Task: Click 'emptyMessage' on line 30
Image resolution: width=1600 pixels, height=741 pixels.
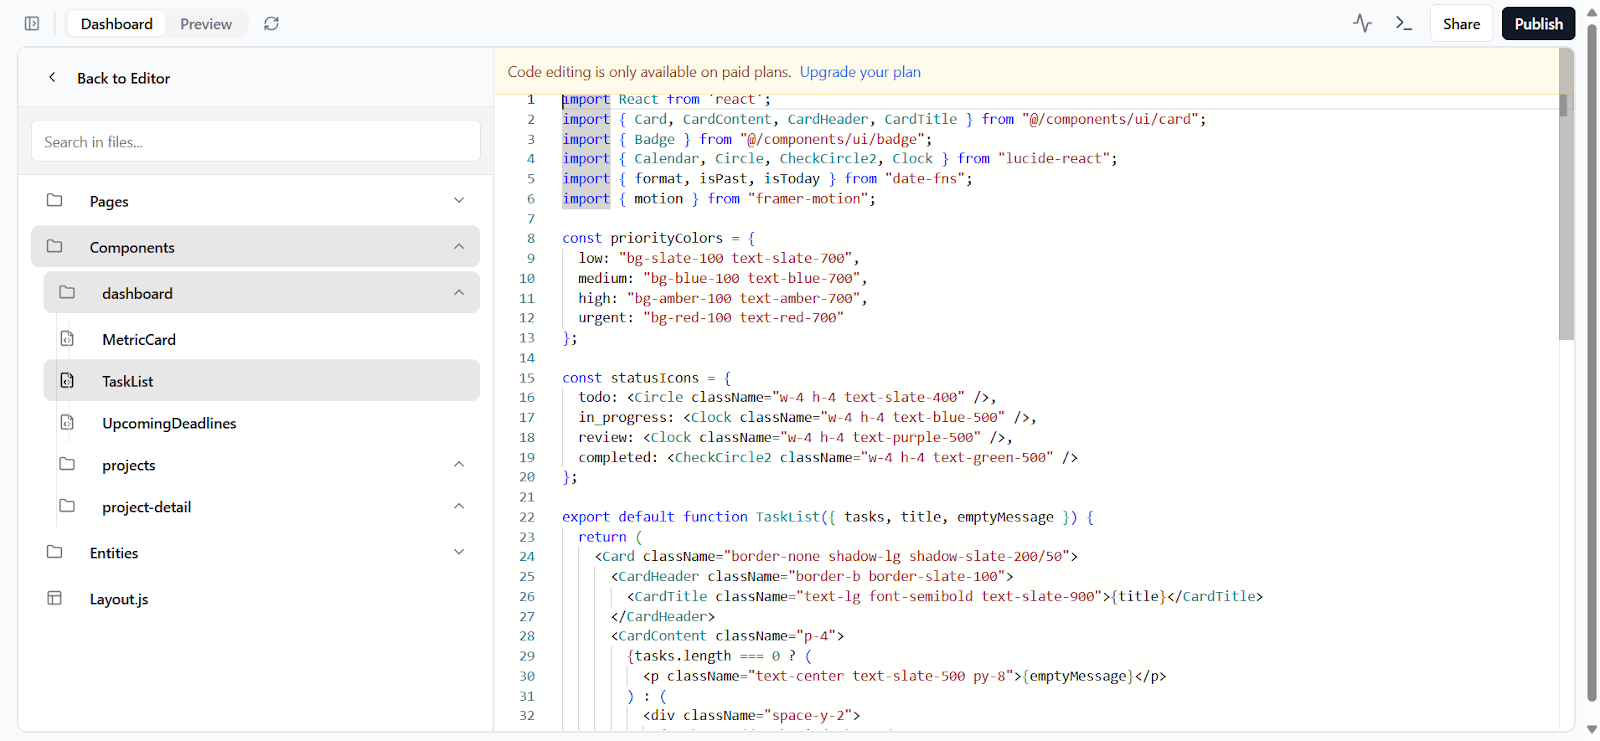Action: pos(1079,676)
